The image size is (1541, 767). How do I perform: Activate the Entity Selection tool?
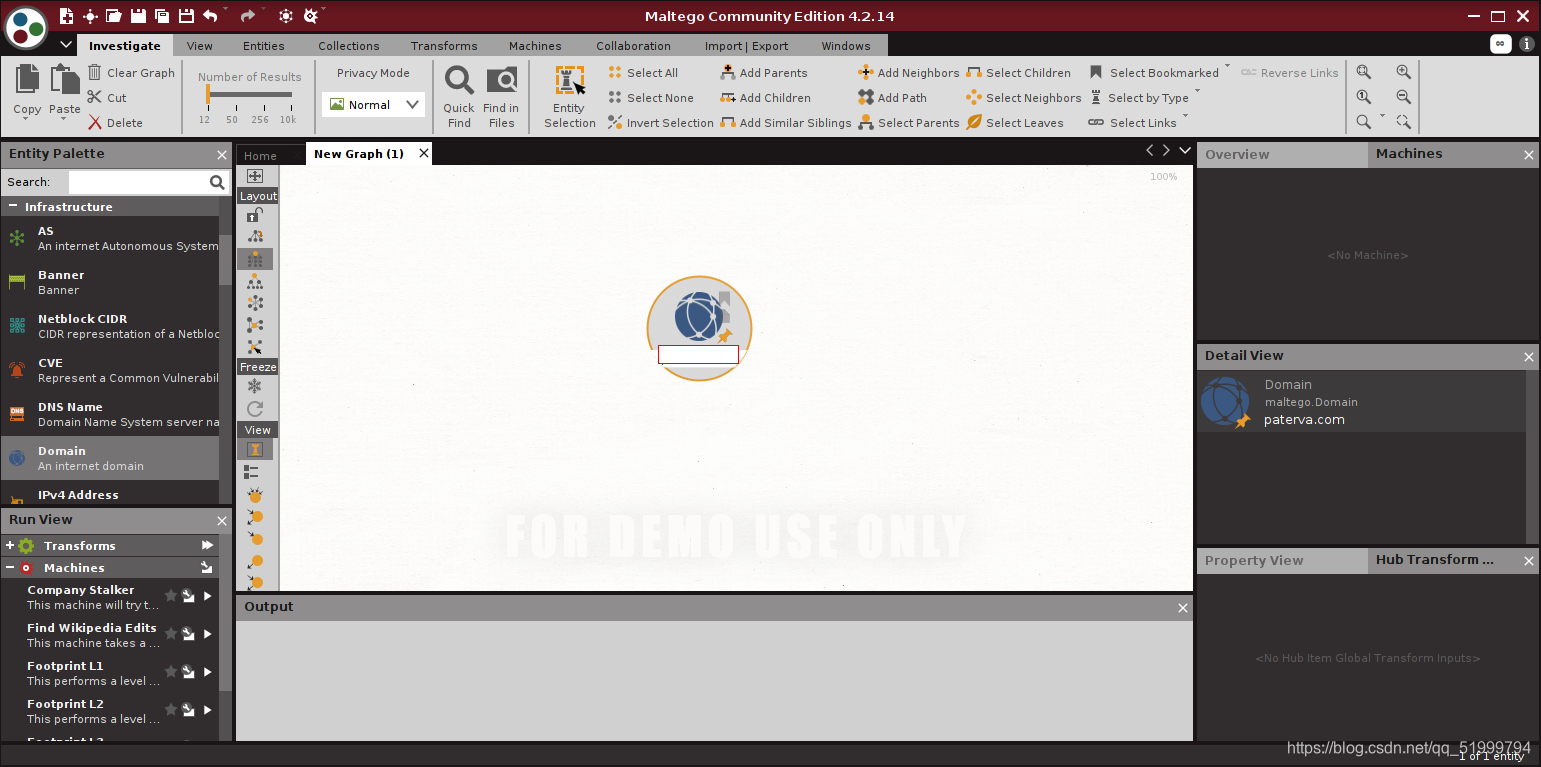[570, 96]
